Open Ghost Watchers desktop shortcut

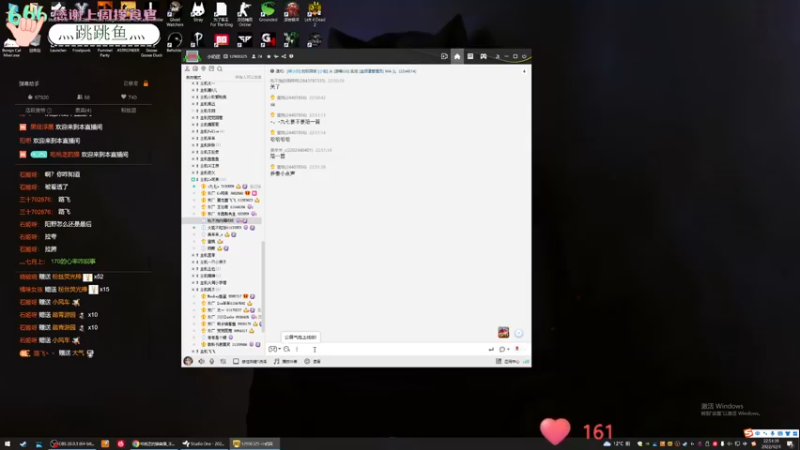pos(174,13)
